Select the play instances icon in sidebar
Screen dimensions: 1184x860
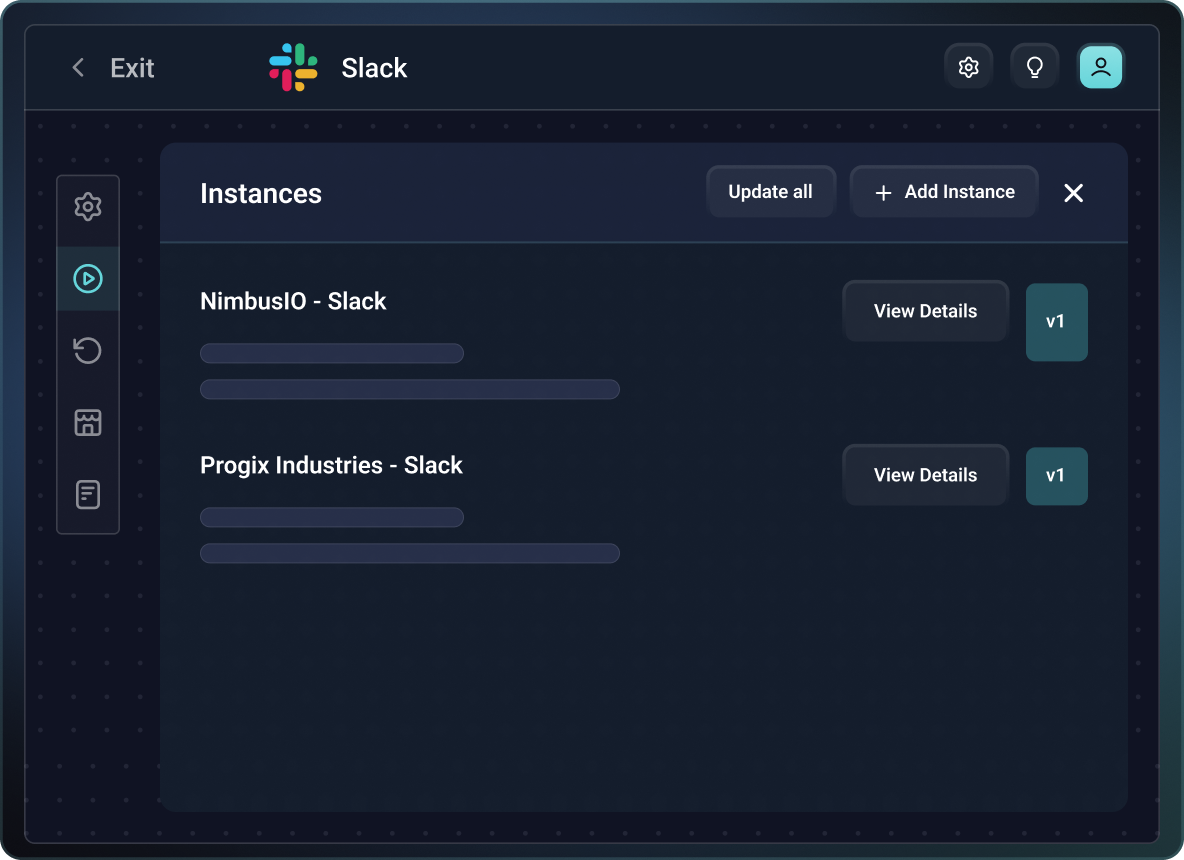coord(88,279)
